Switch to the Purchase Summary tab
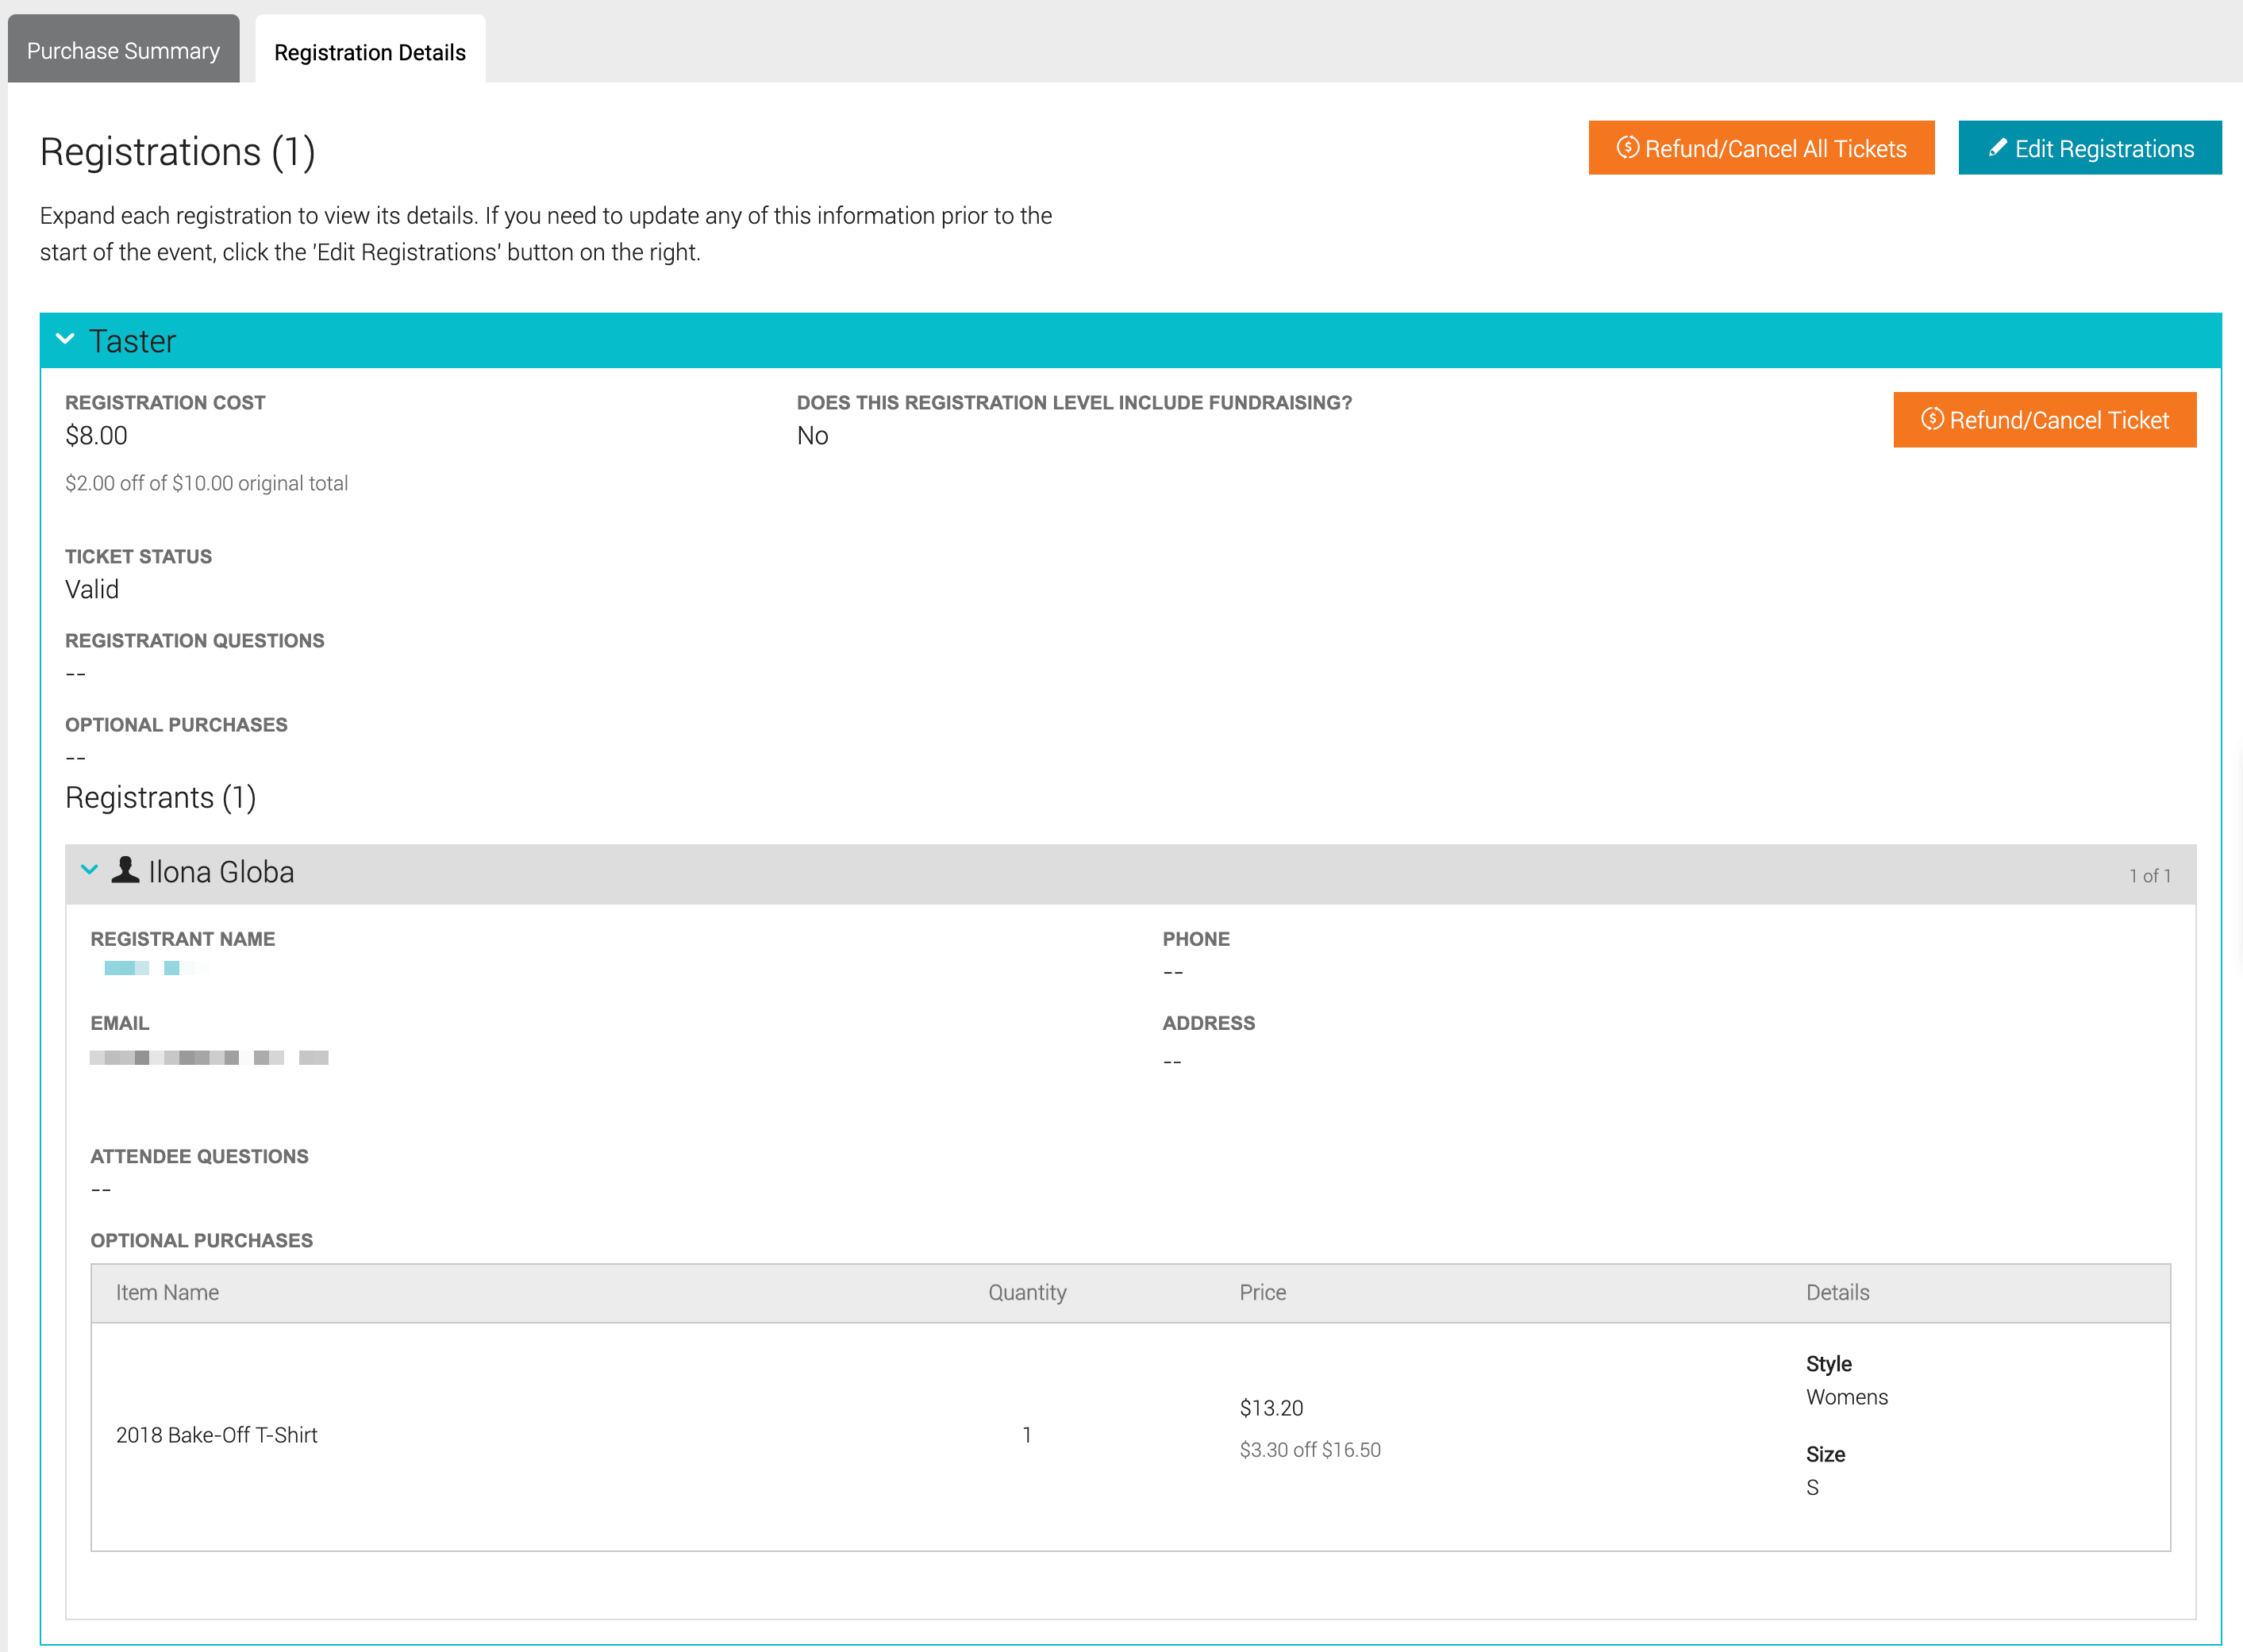 click(x=123, y=49)
